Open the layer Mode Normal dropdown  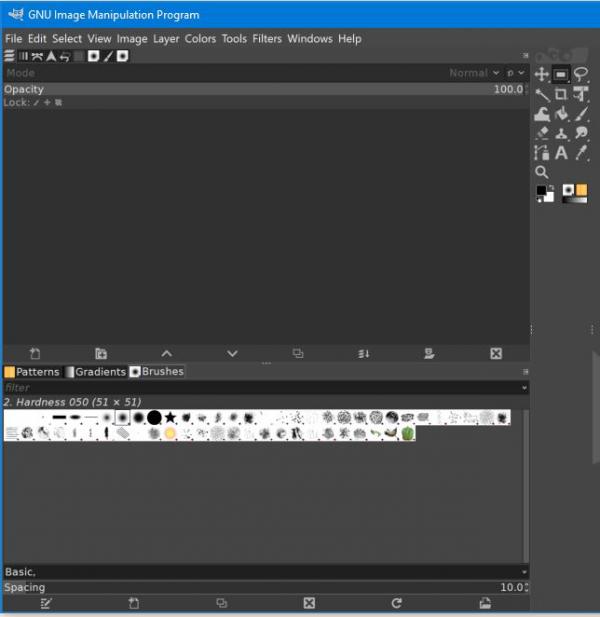pos(474,73)
